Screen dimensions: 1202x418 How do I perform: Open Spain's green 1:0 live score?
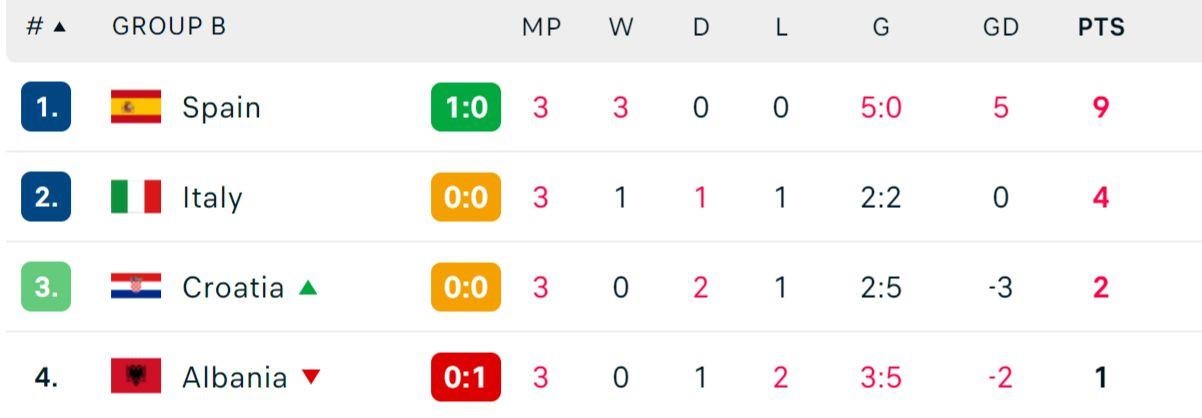click(x=466, y=107)
